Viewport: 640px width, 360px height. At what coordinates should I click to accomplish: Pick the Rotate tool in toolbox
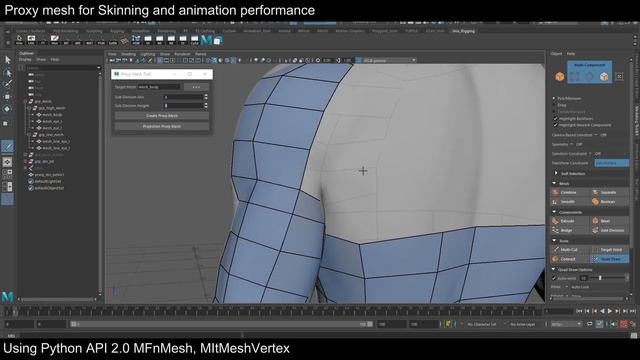coord(7,109)
